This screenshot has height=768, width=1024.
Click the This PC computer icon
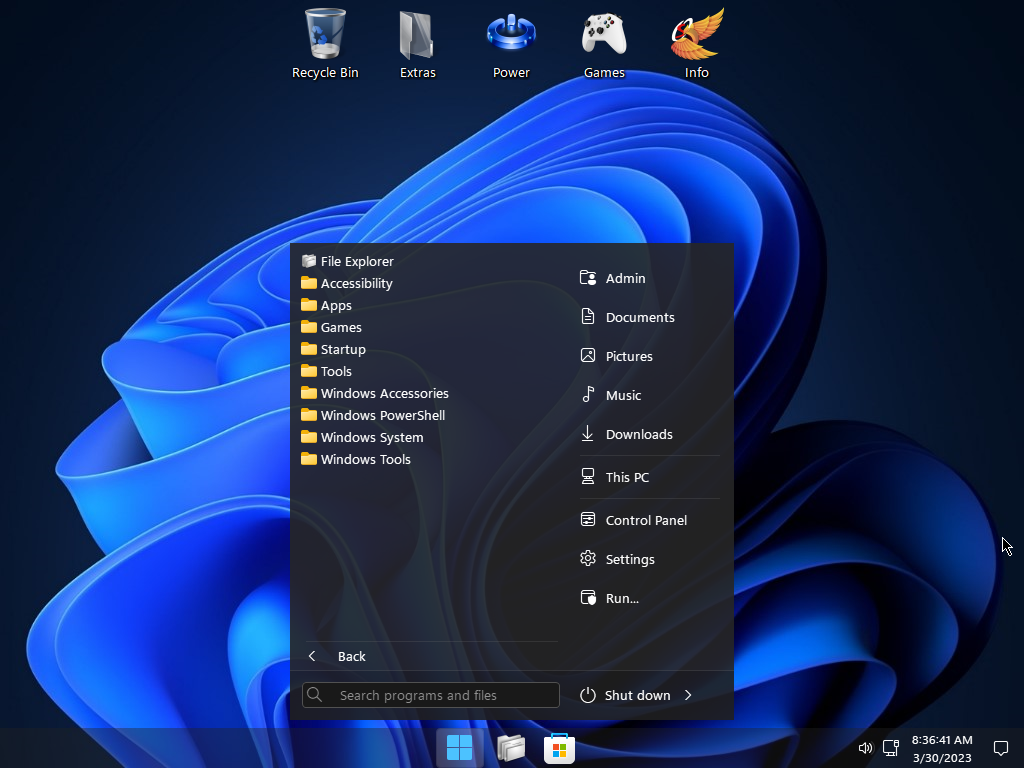coord(588,477)
